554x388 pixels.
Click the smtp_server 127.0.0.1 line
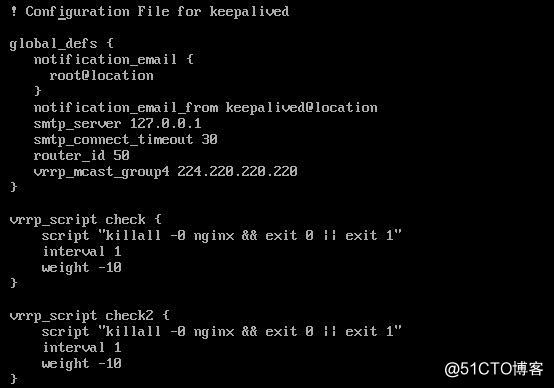point(117,124)
